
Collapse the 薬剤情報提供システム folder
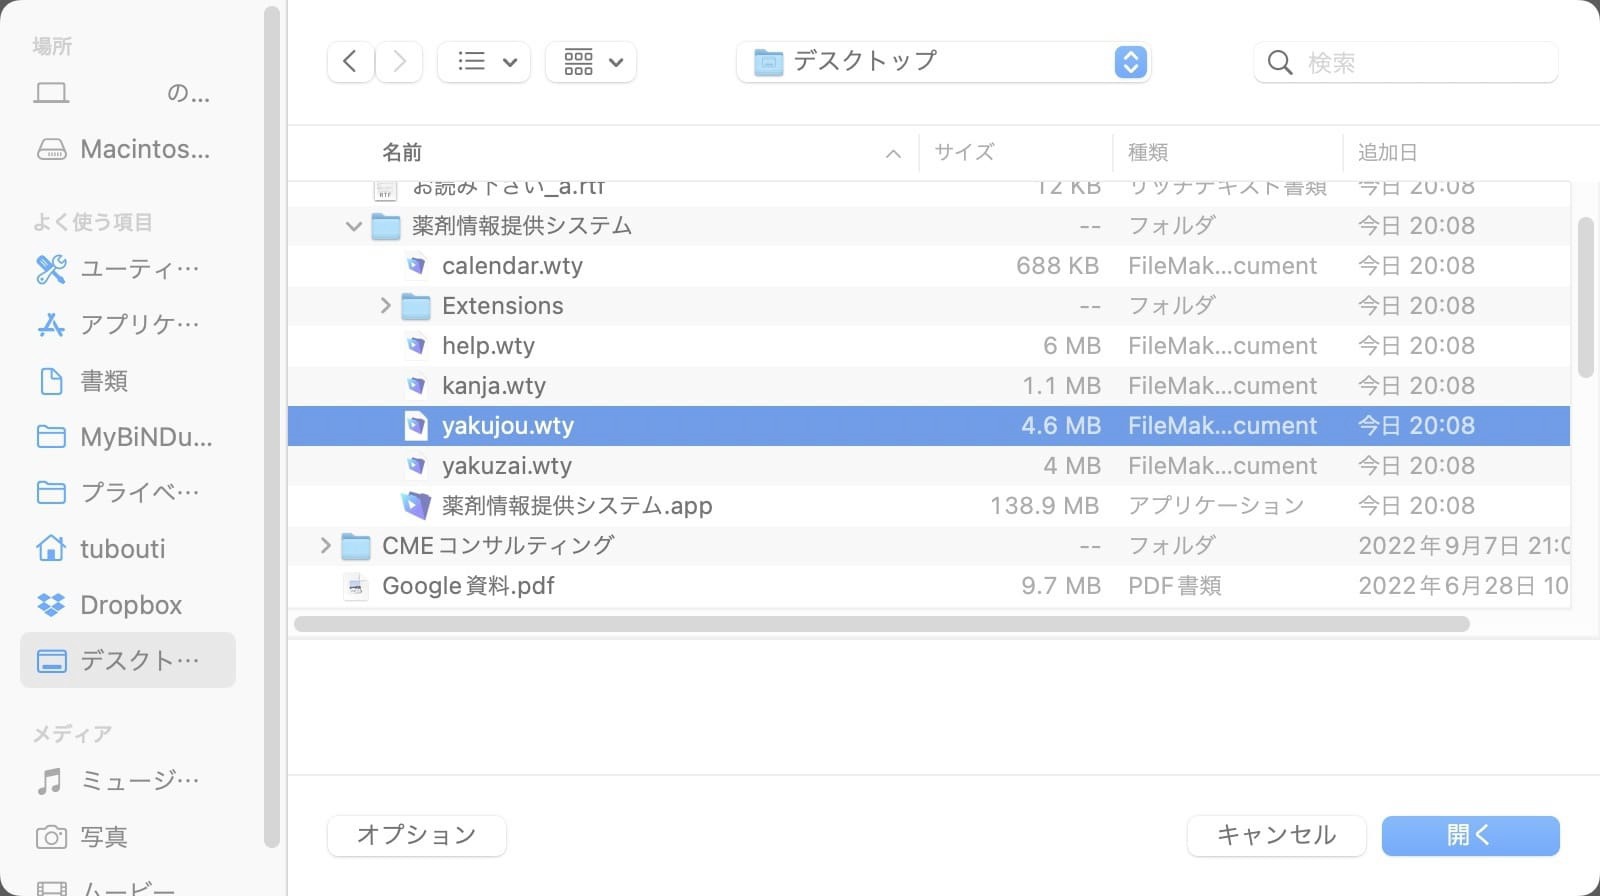[x=353, y=226]
